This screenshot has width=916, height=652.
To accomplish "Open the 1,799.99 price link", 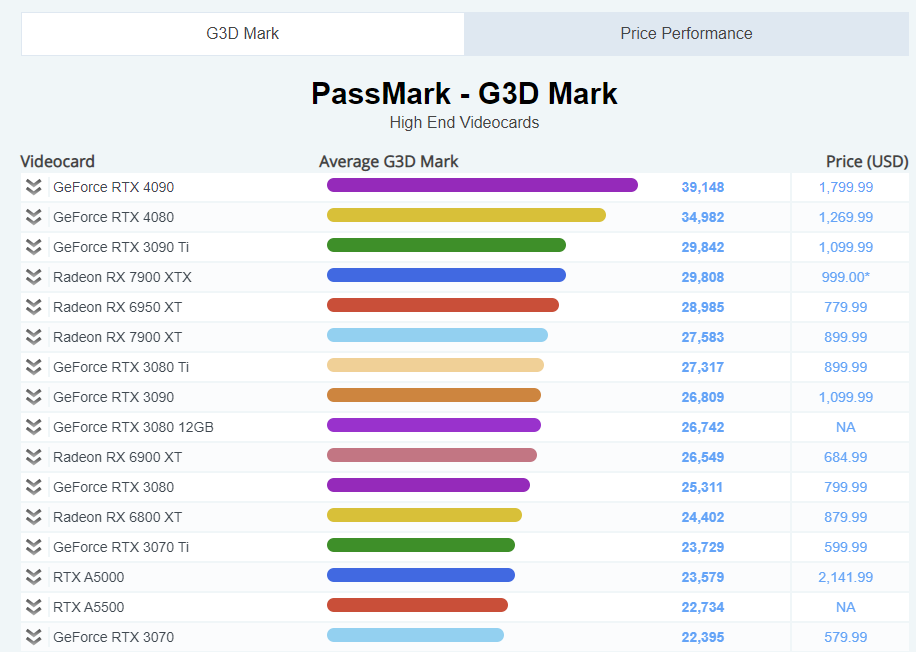I will pyautogui.click(x=846, y=188).
